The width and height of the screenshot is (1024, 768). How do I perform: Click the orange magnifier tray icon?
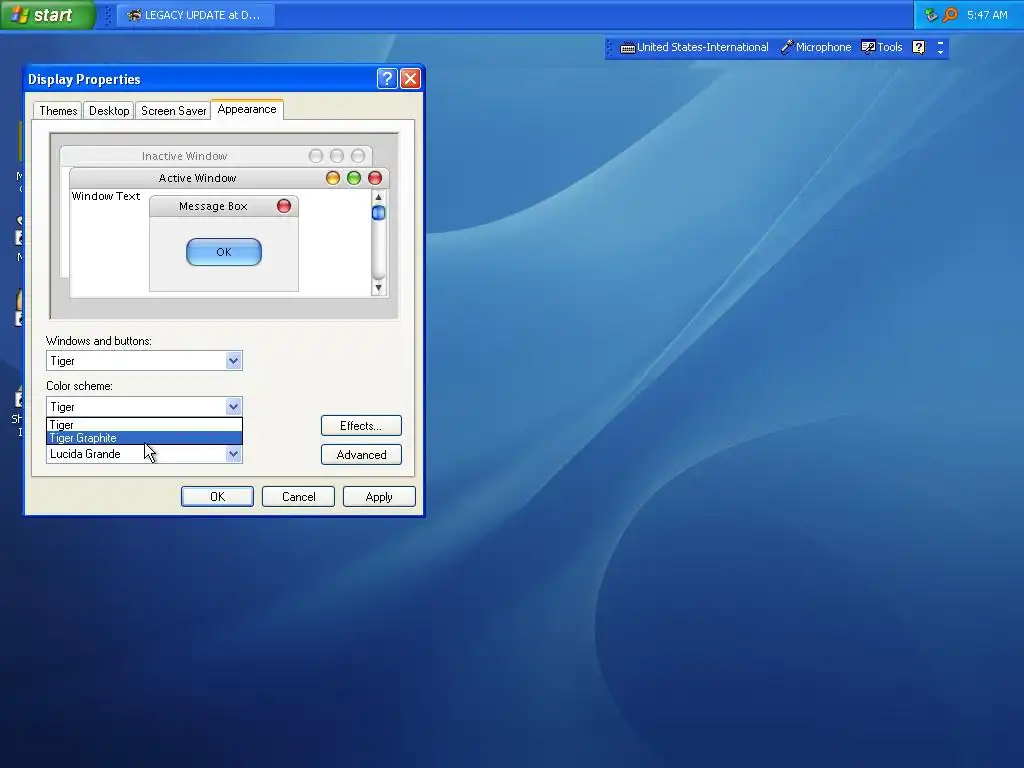tap(950, 14)
